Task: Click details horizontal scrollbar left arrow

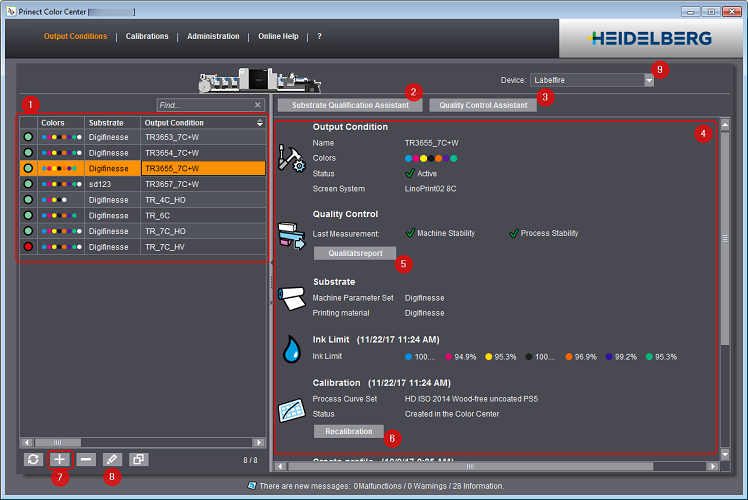Action: point(280,466)
